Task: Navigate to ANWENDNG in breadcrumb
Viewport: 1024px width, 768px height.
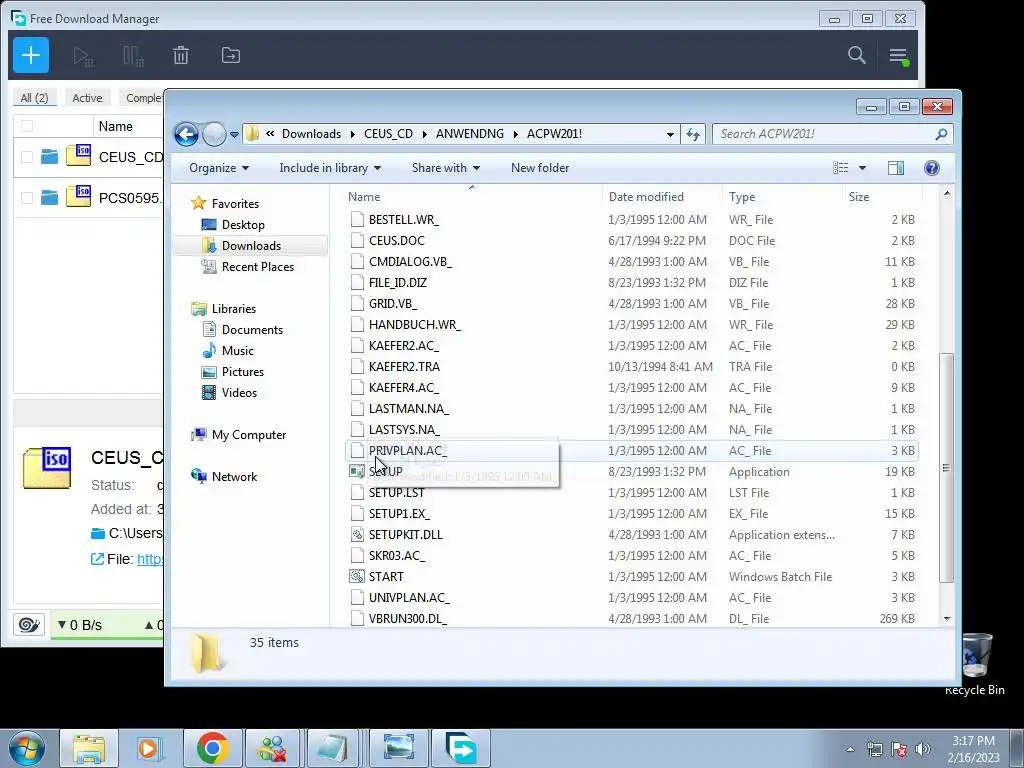Action: (470, 134)
